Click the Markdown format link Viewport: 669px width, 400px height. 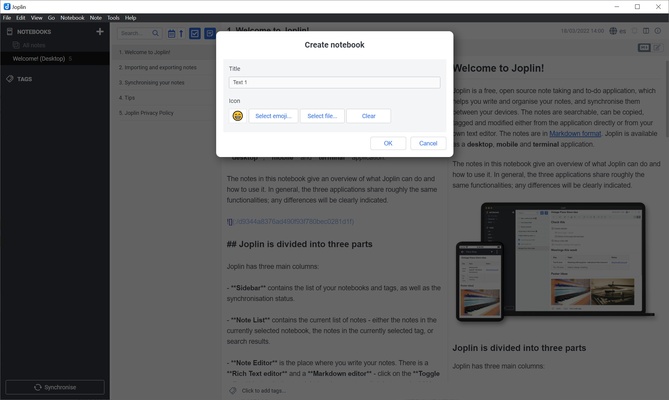(x=575, y=133)
